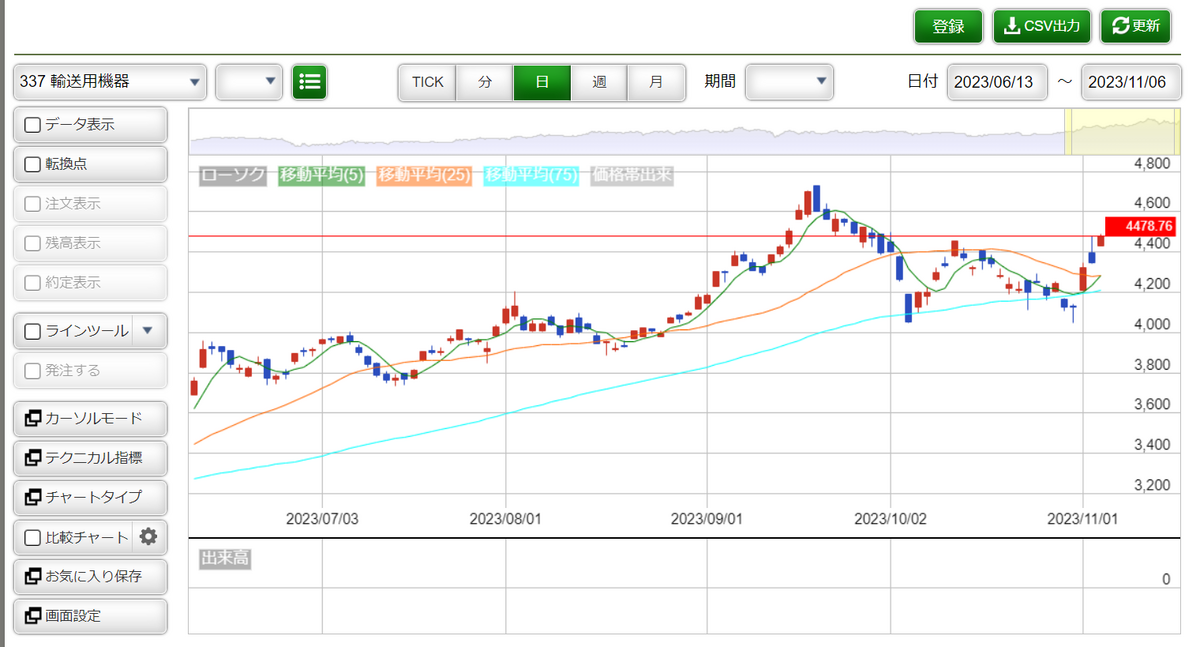This screenshot has width=1200, height=647.
Task: Open the gear settings for 比較チャート
Action: point(149,537)
